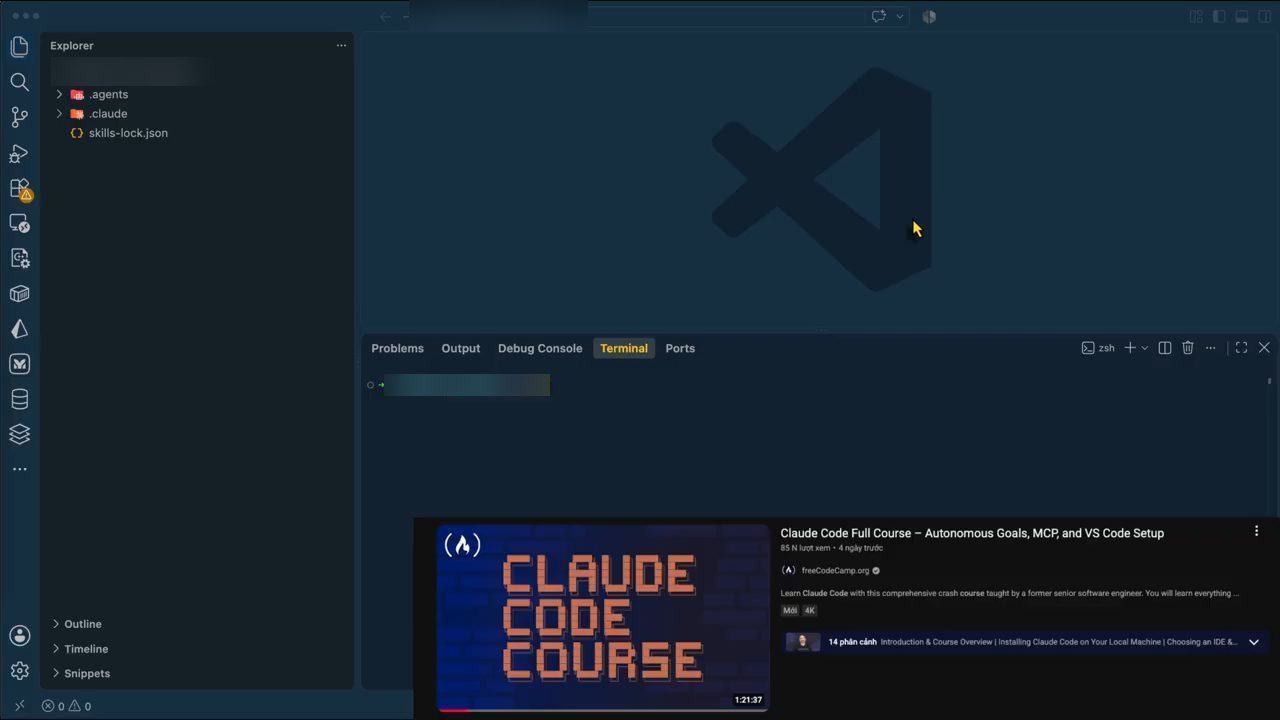Open the Run and Debug view
Screen dimensions: 1280x720
[19, 153]
